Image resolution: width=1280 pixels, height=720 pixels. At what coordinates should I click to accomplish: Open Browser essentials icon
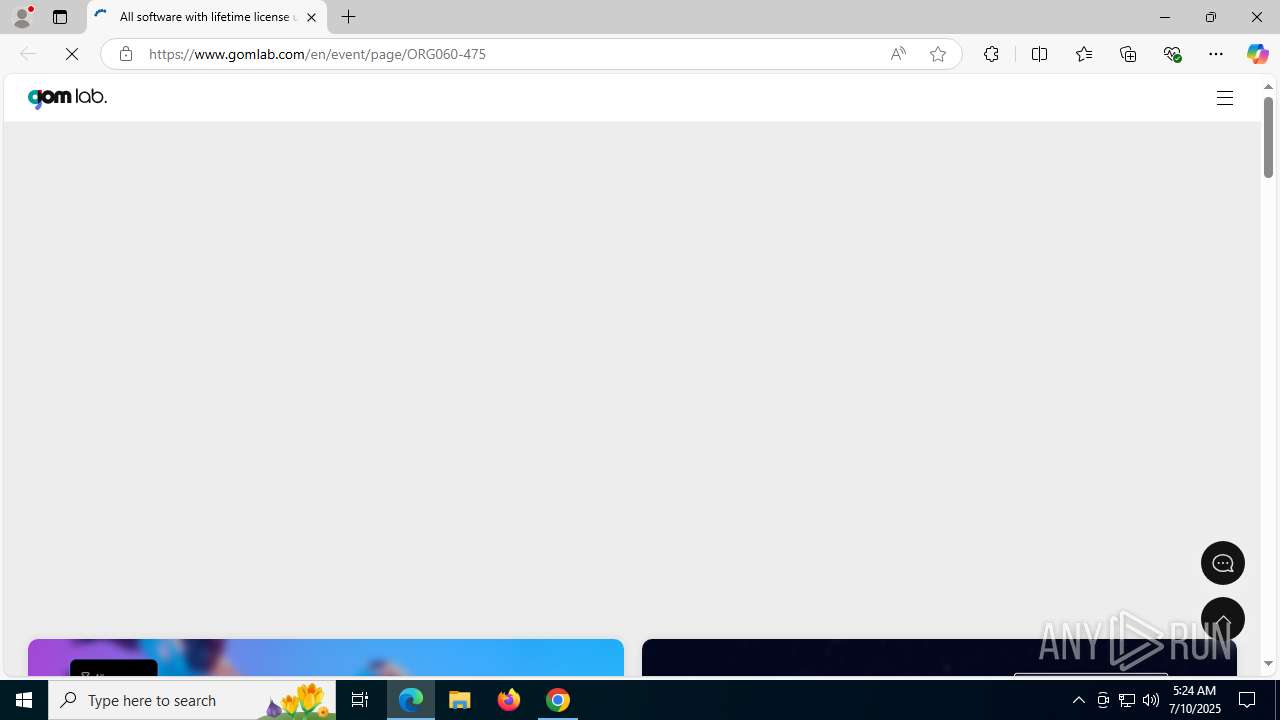tap(1172, 54)
